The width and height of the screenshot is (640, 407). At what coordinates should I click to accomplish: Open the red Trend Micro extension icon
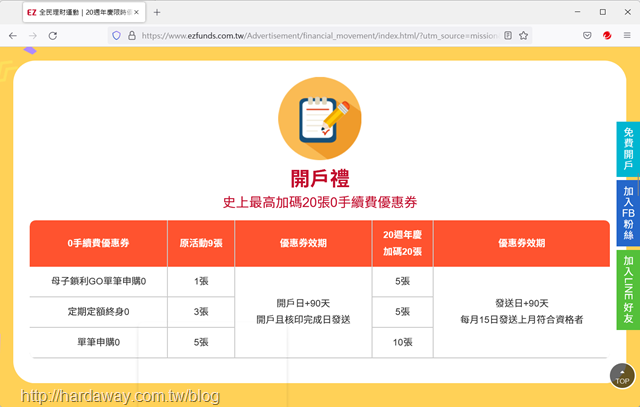(x=607, y=36)
